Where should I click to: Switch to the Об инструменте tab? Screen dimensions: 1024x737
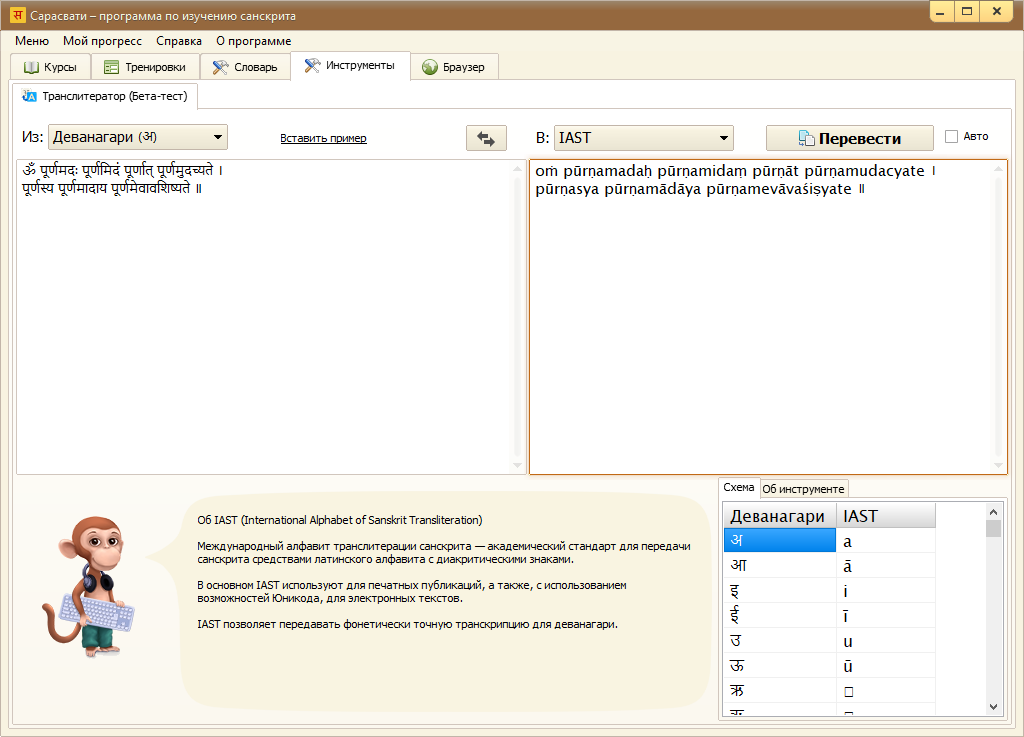804,489
